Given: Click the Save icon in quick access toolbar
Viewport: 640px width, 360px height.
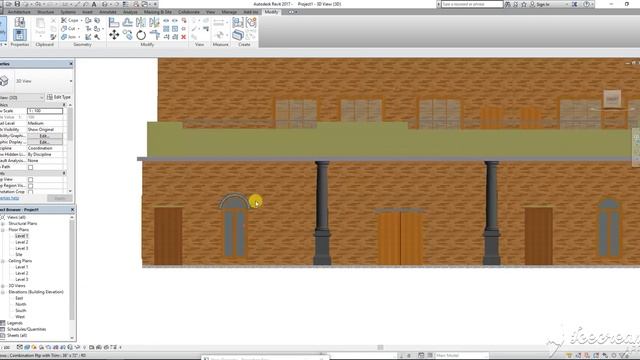Looking at the screenshot, I should pyautogui.click(x=17, y=4).
